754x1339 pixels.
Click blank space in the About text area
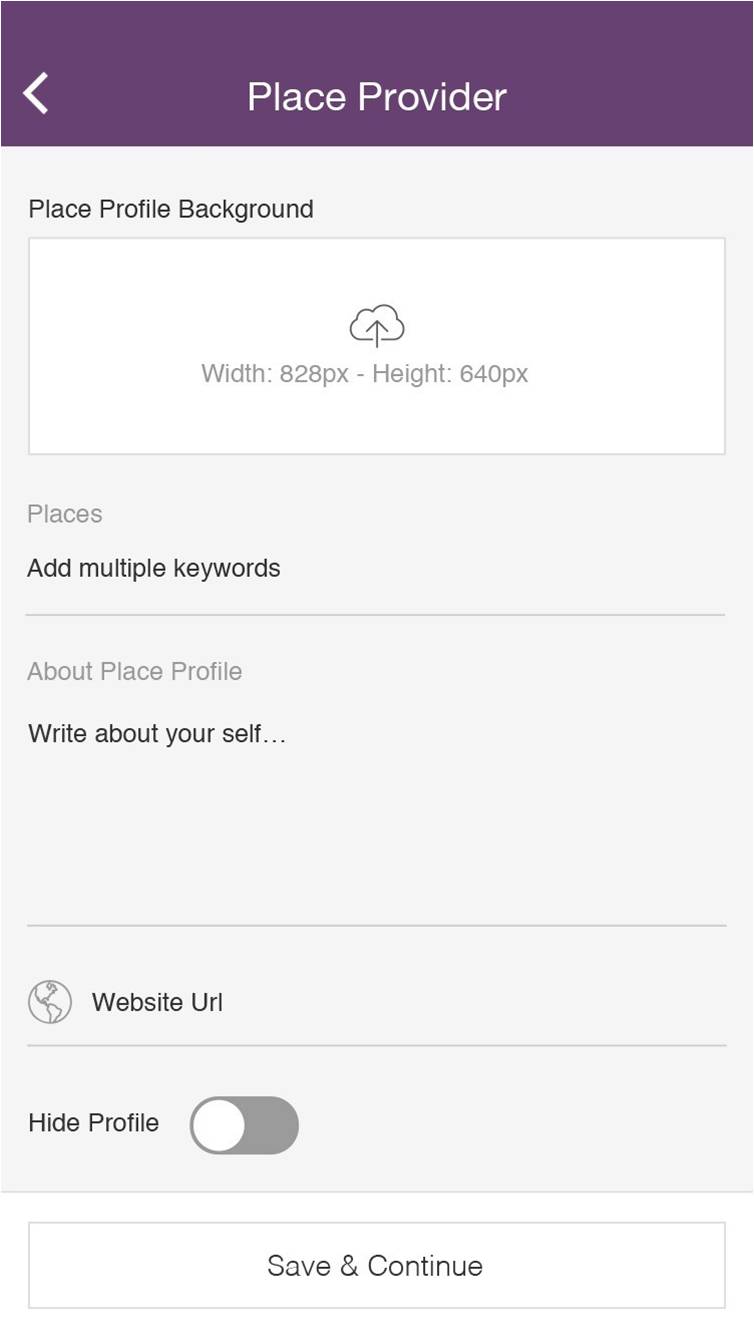377,840
